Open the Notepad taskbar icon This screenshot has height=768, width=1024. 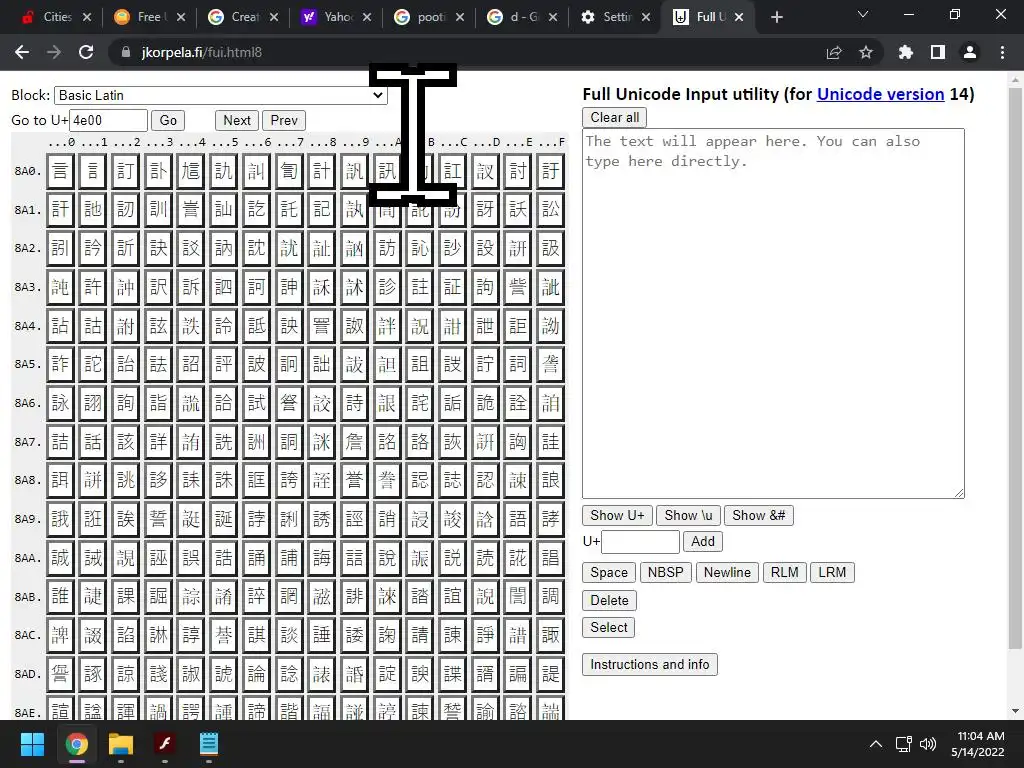208,744
